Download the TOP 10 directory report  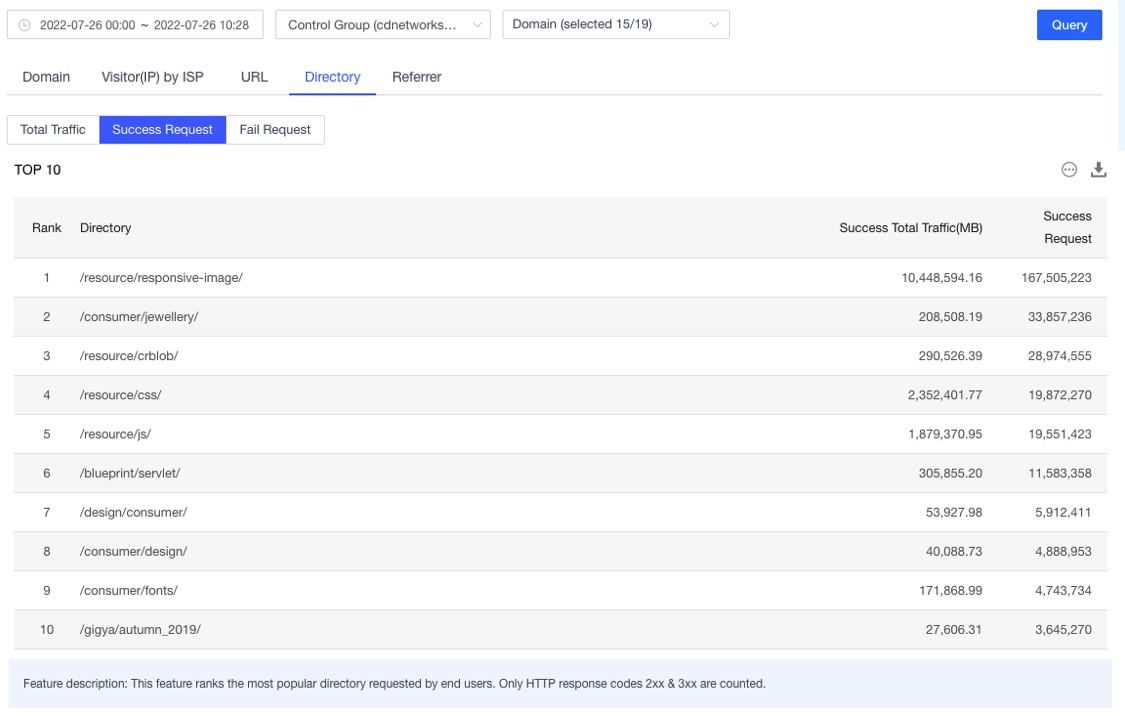1099,170
